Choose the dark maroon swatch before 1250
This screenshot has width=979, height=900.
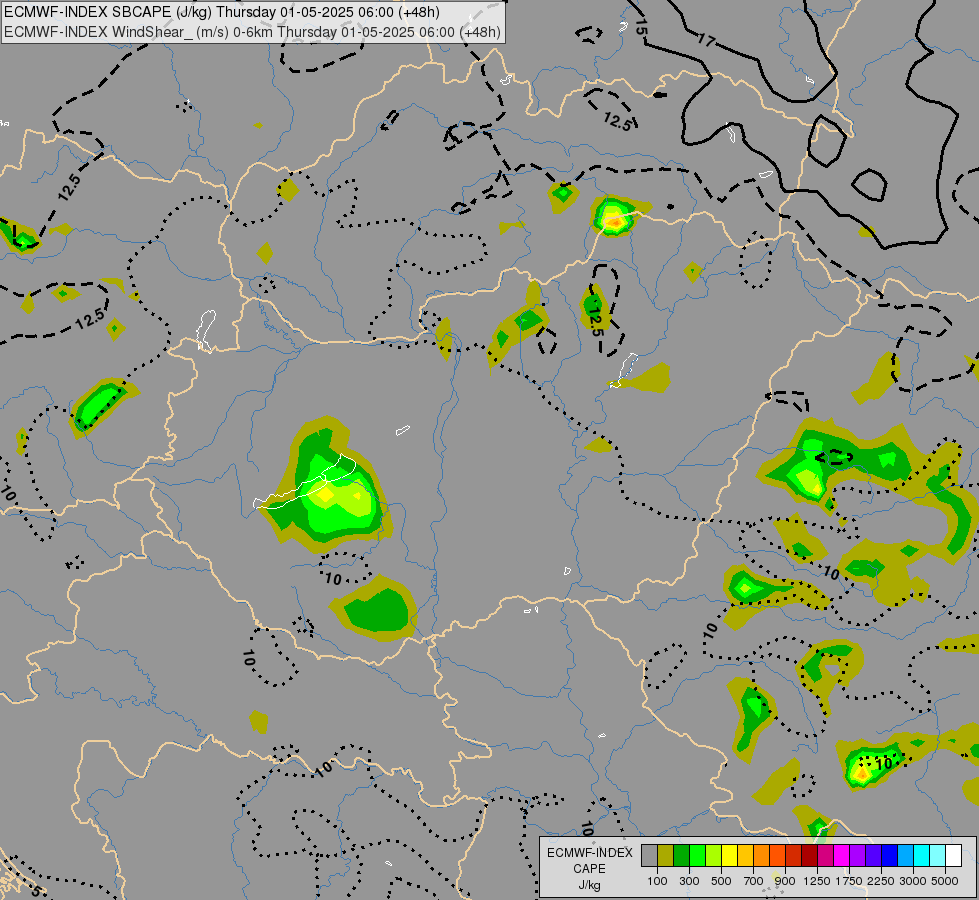[809, 855]
